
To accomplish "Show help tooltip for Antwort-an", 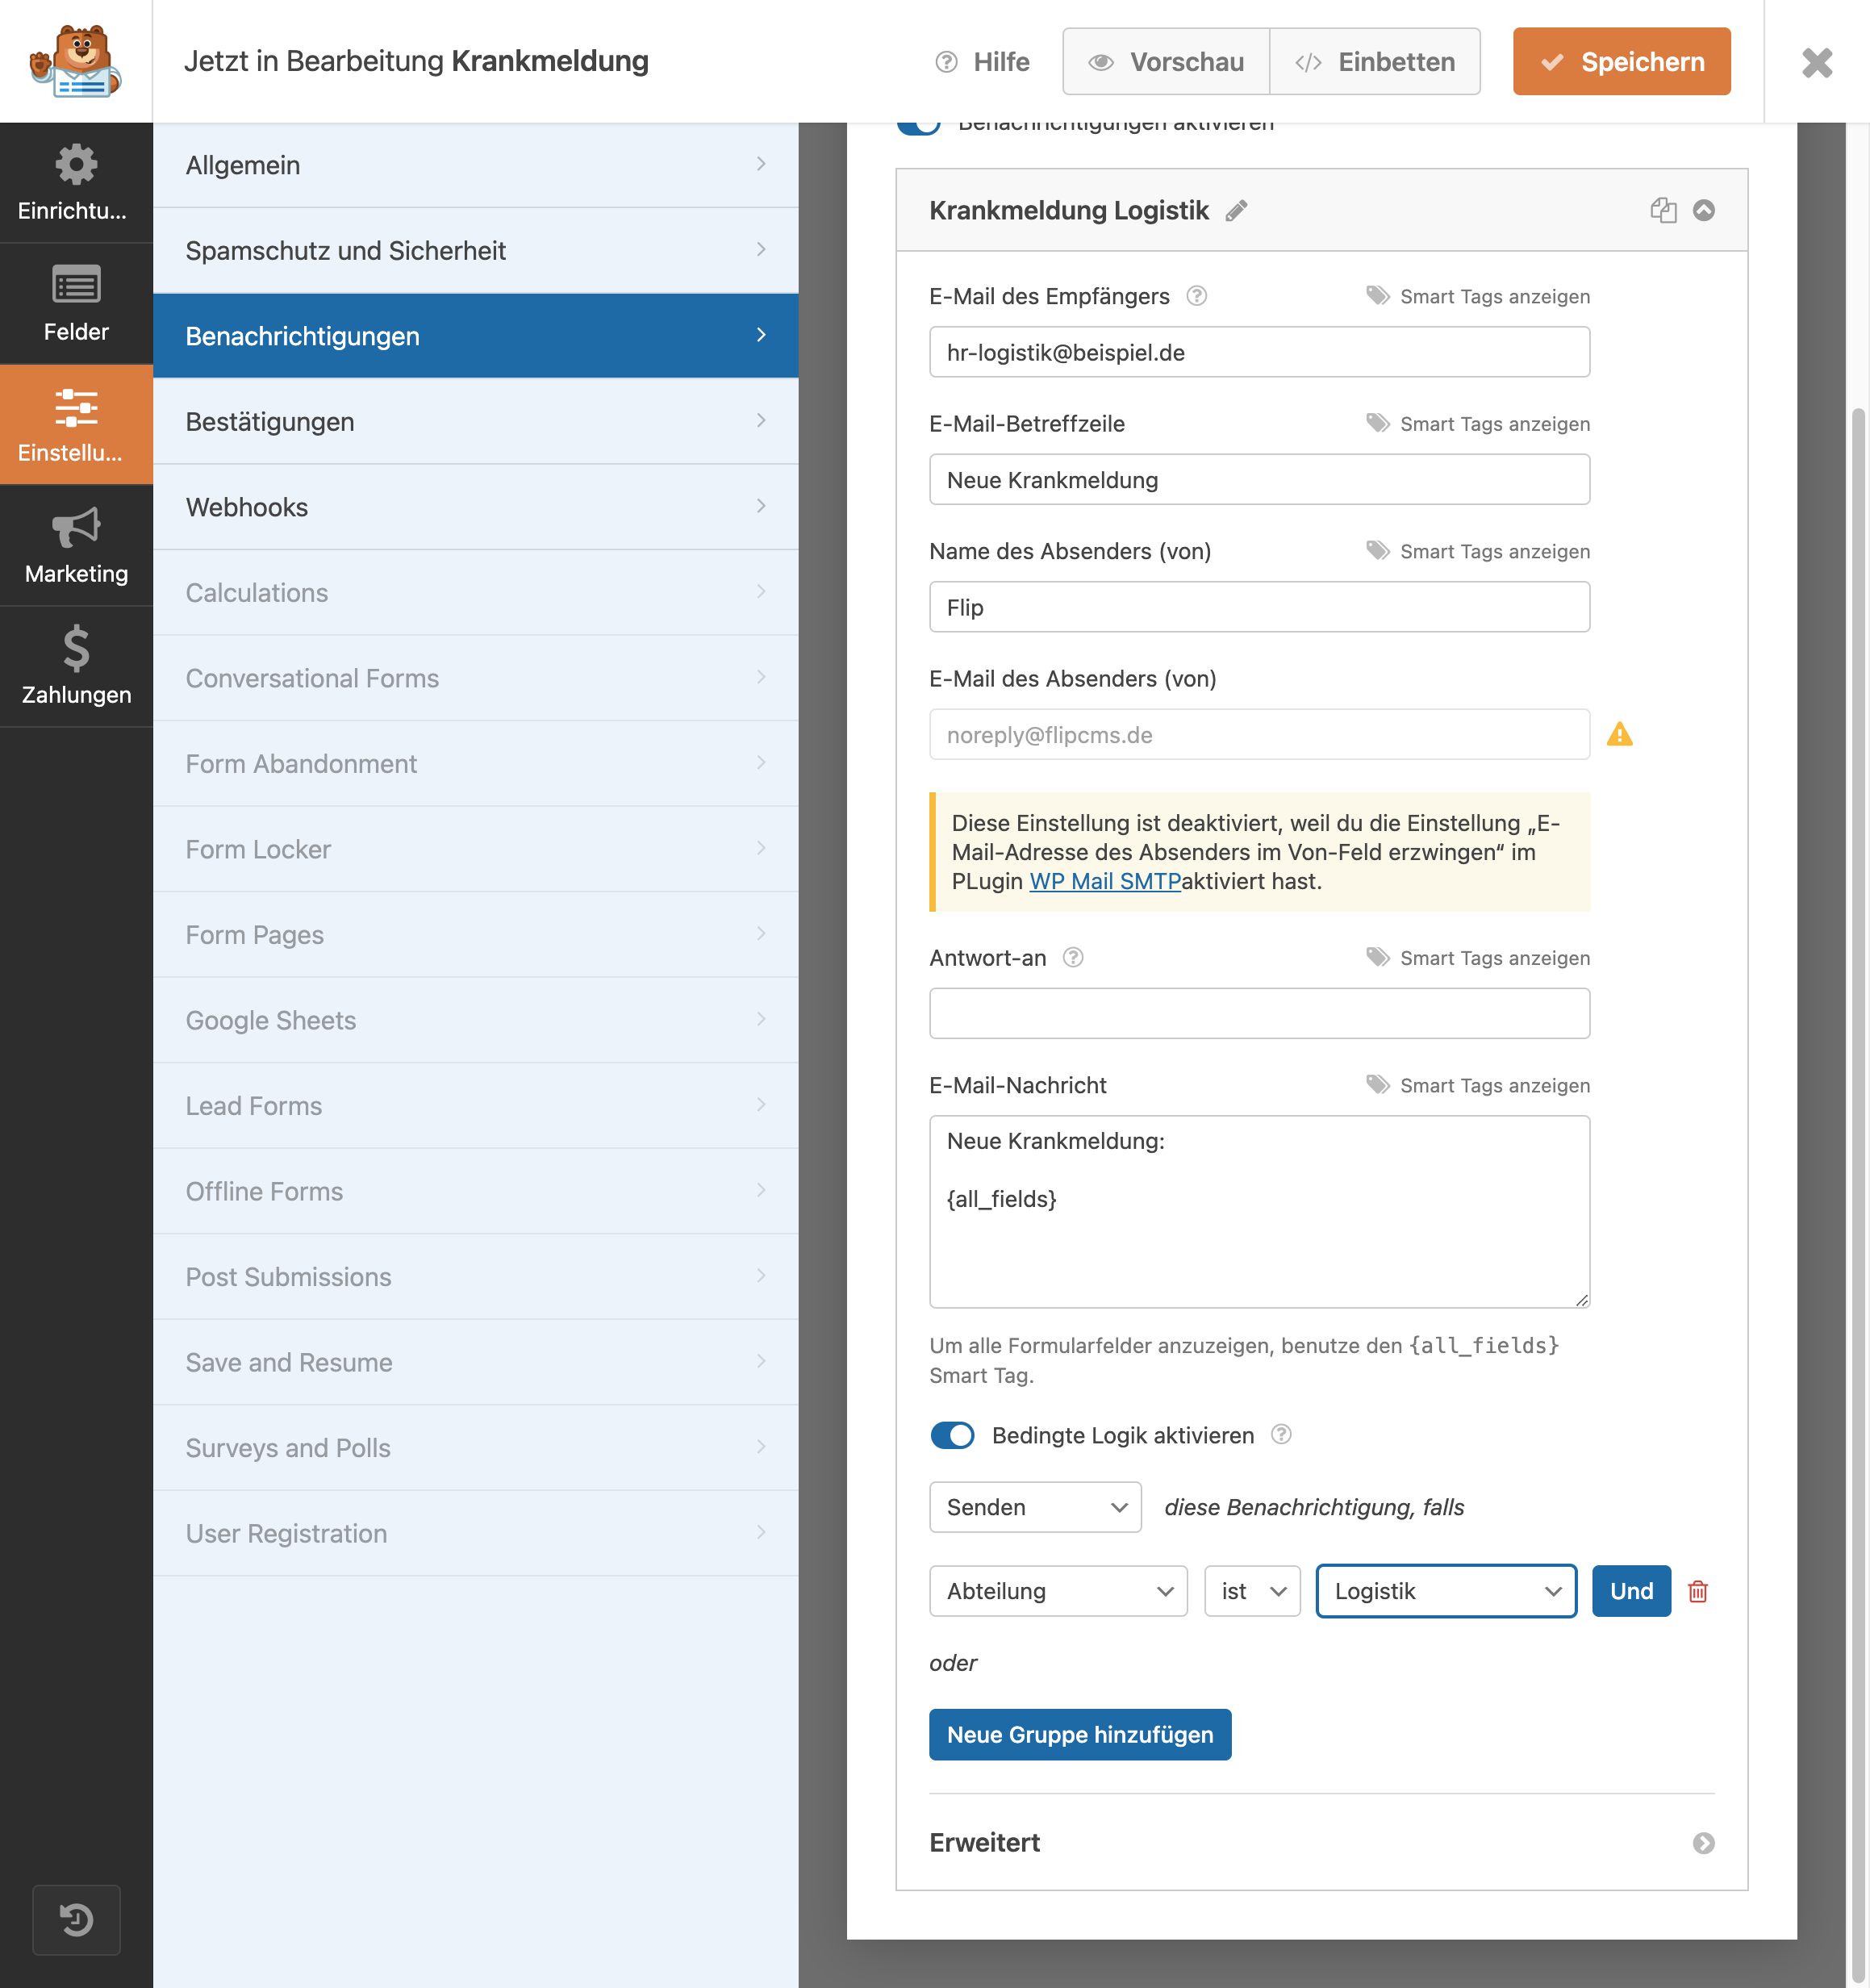I will [1073, 958].
